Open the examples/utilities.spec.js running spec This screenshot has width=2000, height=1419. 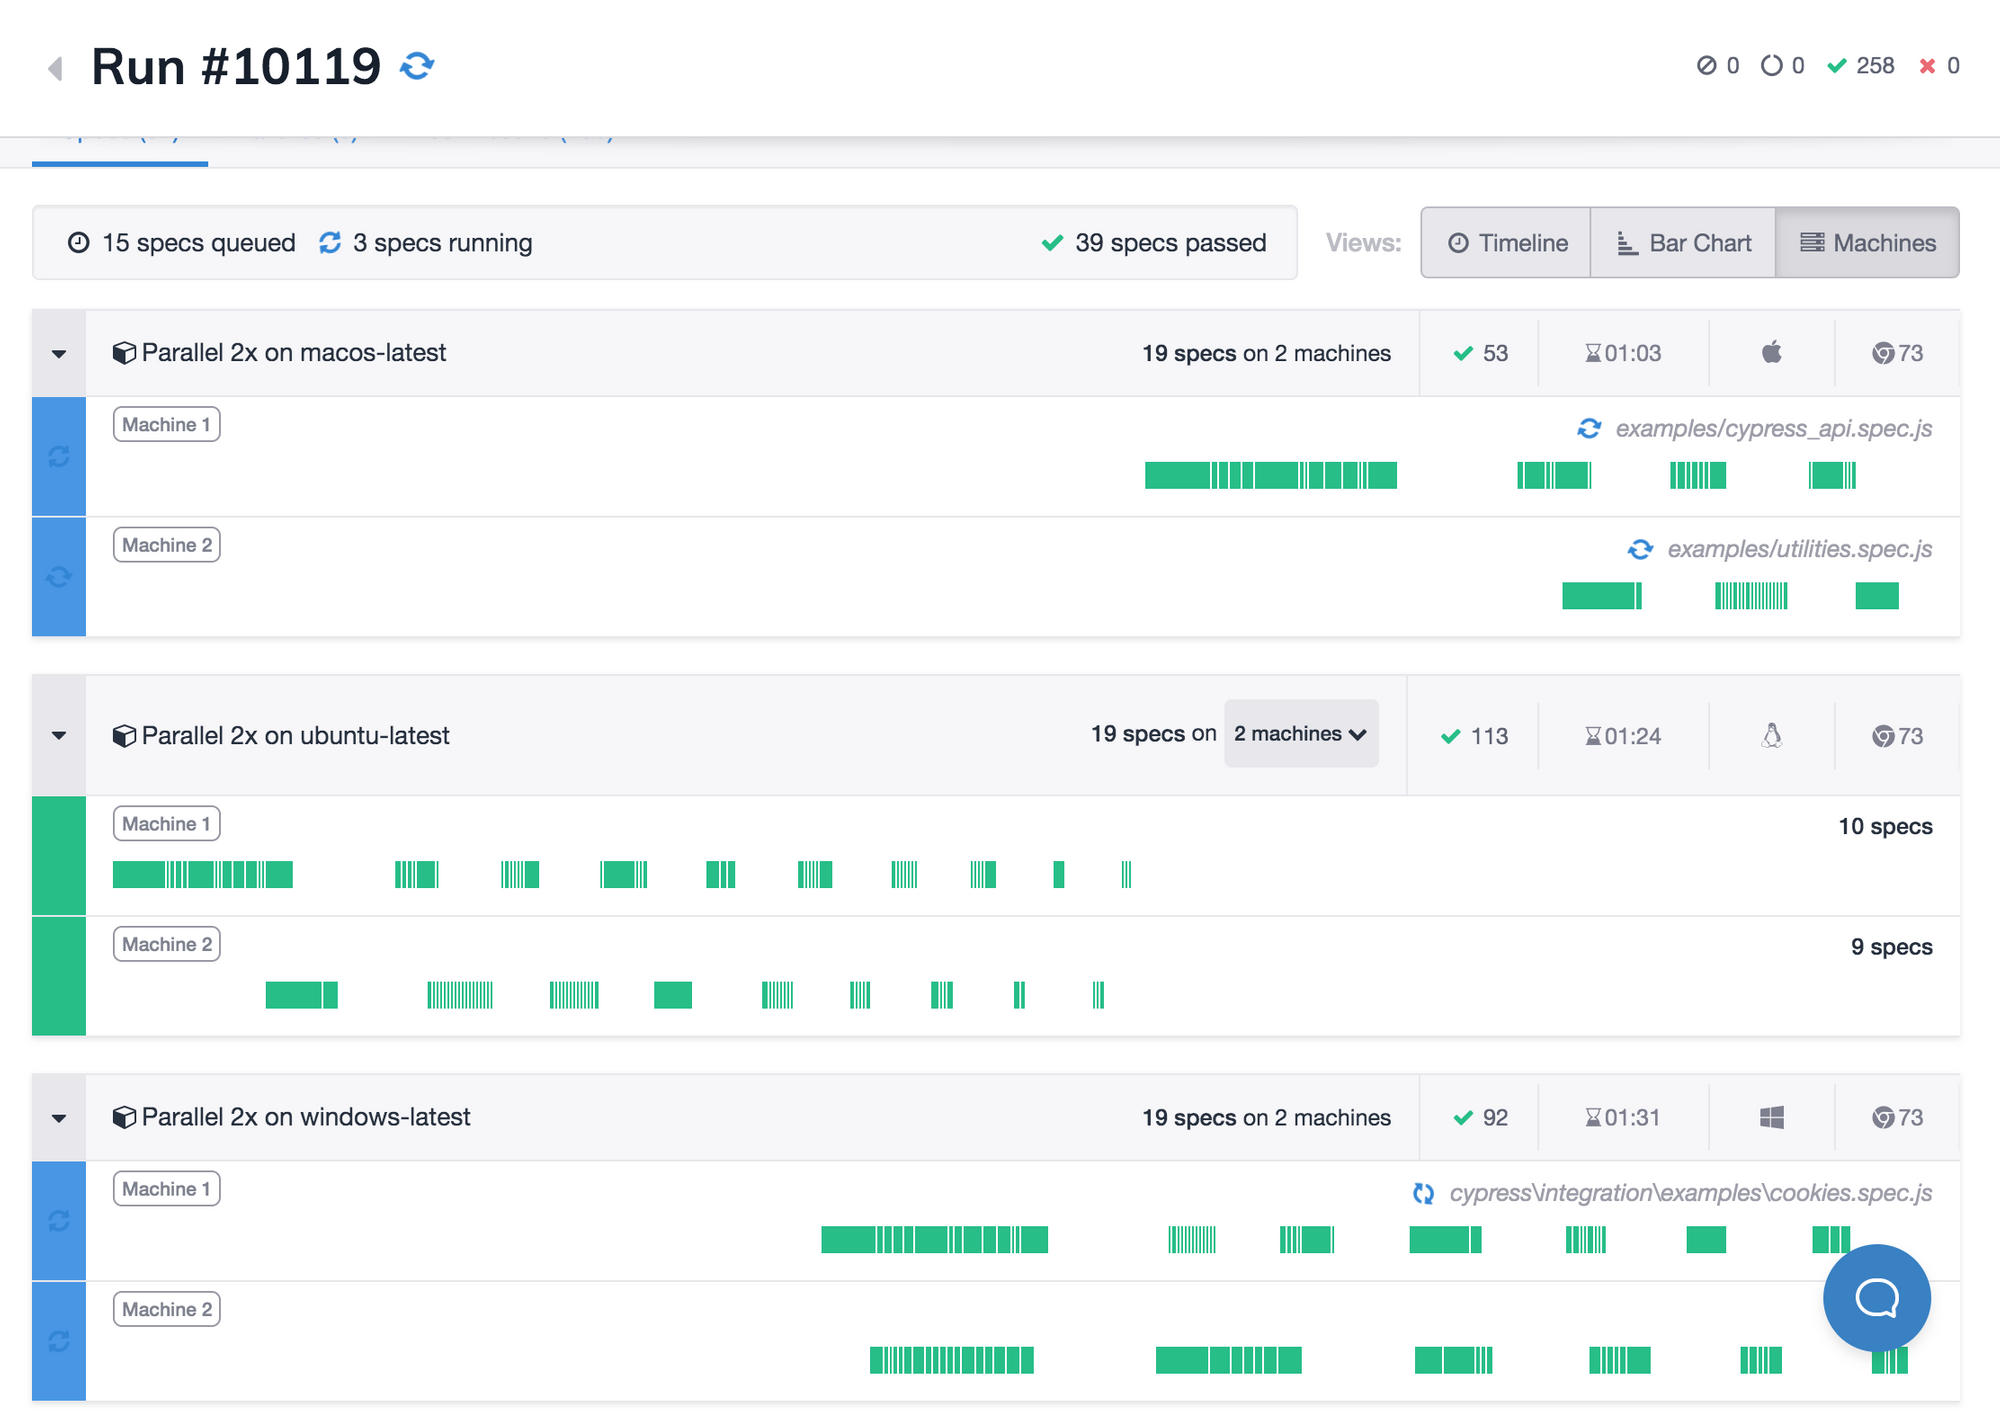tap(1798, 549)
